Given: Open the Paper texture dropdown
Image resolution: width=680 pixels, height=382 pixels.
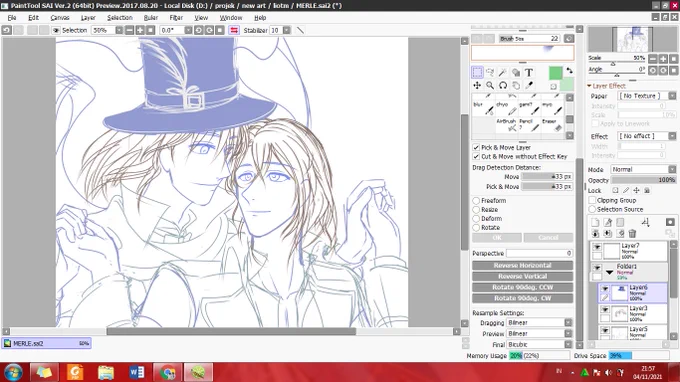Looking at the screenshot, I should coord(672,96).
